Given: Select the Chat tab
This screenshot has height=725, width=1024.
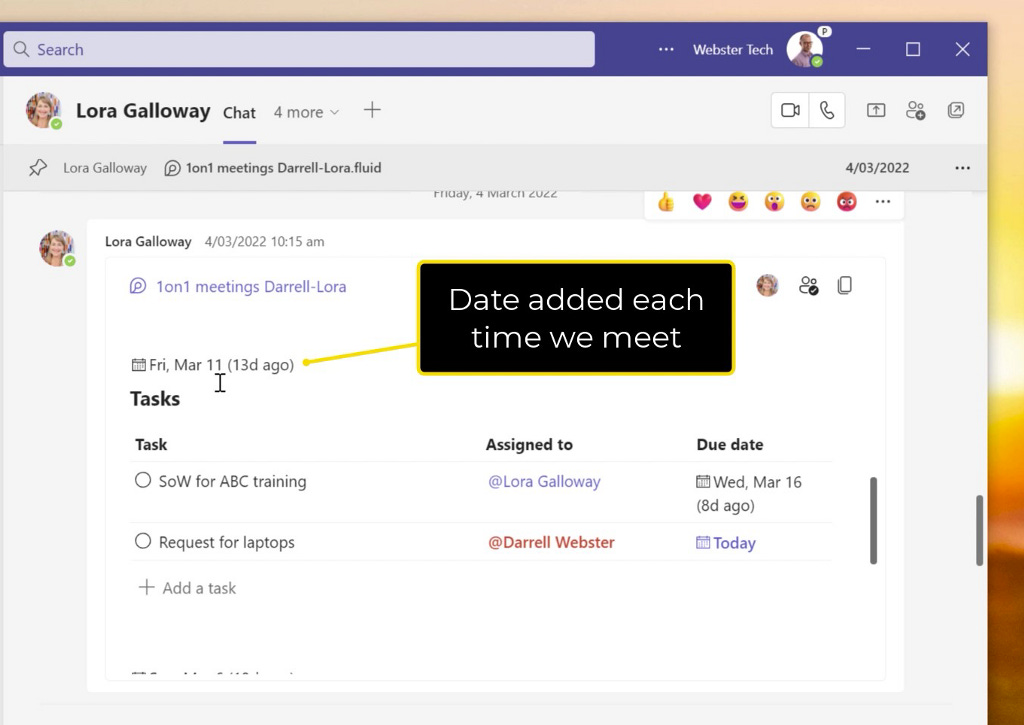Looking at the screenshot, I should coord(239,113).
